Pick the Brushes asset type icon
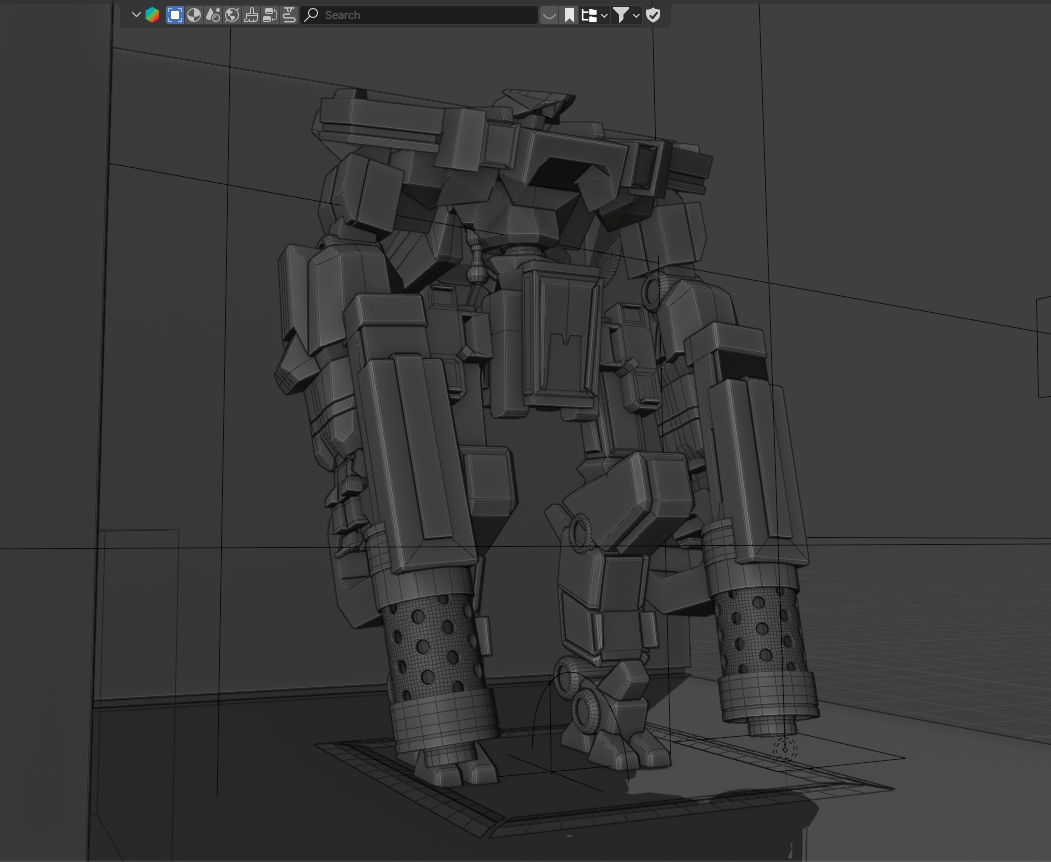Image resolution: width=1051 pixels, height=862 pixels. click(x=251, y=15)
